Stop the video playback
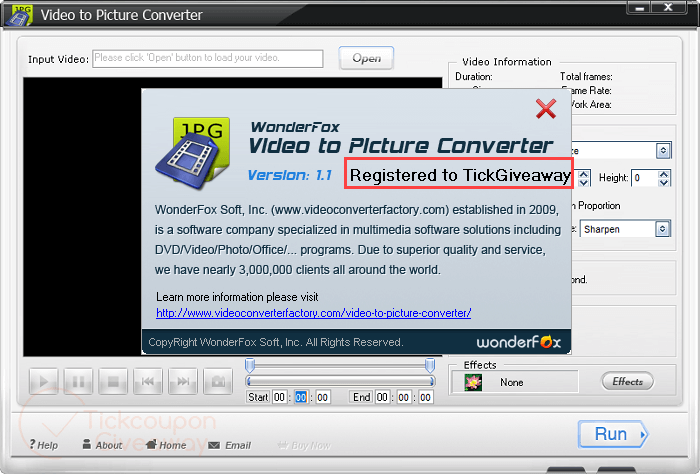Image resolution: width=700 pixels, height=474 pixels. coord(113,382)
